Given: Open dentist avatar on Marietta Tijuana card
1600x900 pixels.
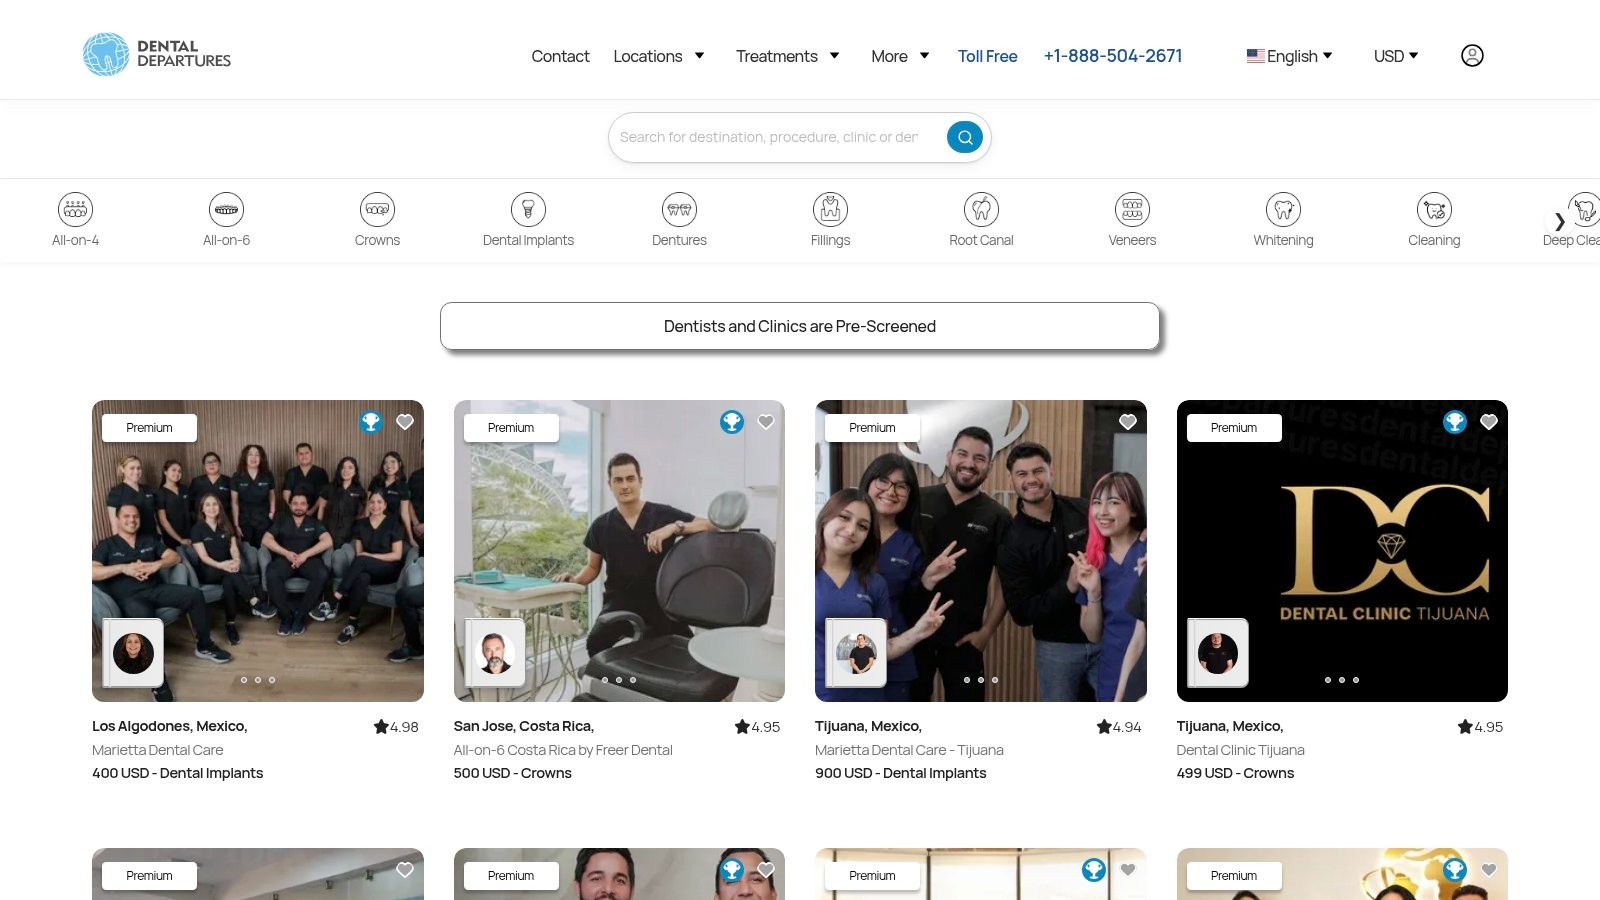Looking at the screenshot, I should [856, 653].
